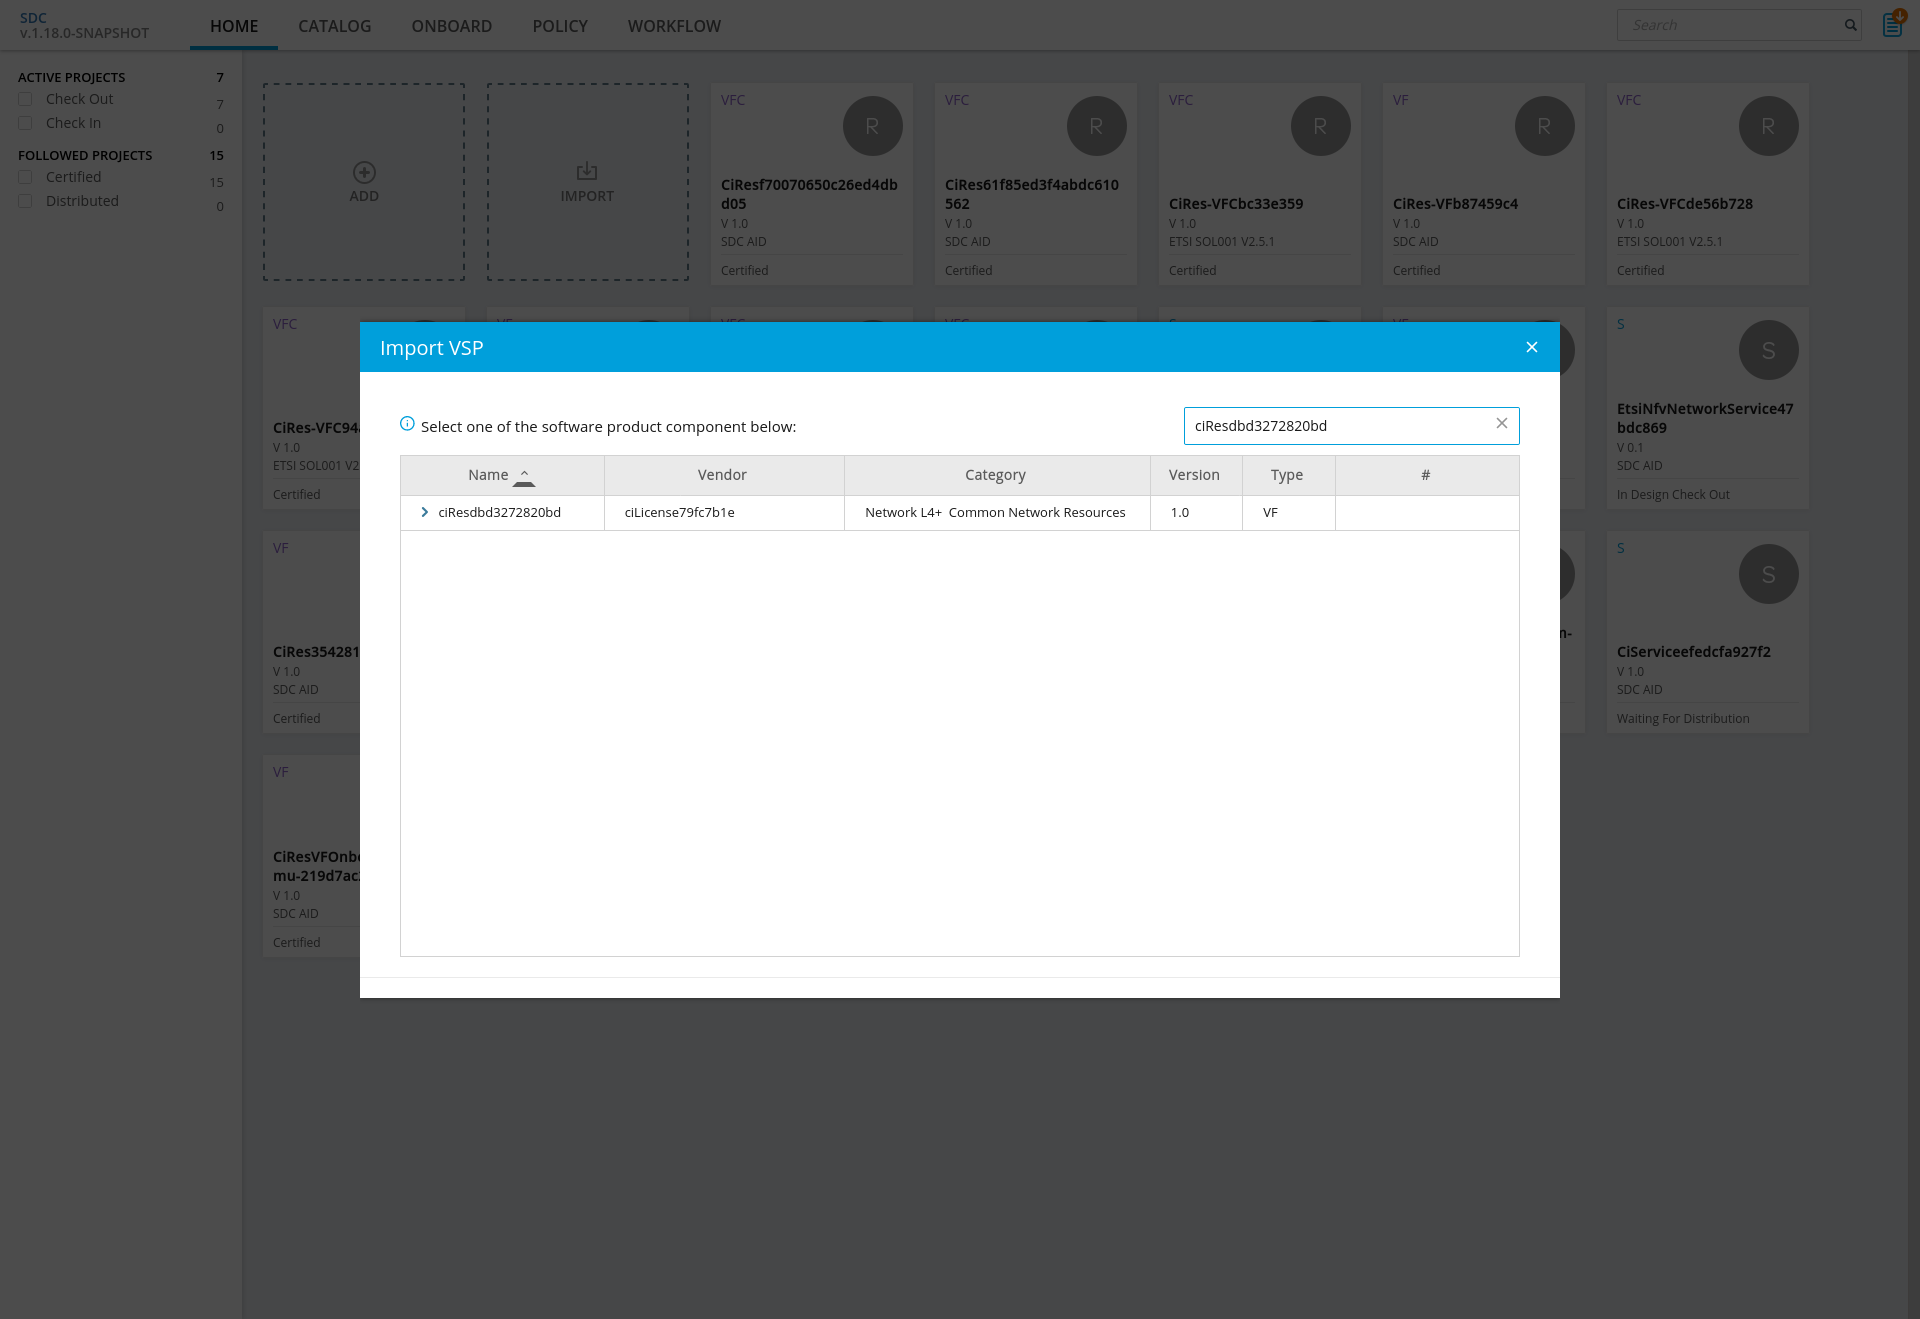Click the FOLLOWED PROJECTS heading
1920x1319 pixels.
[85, 155]
